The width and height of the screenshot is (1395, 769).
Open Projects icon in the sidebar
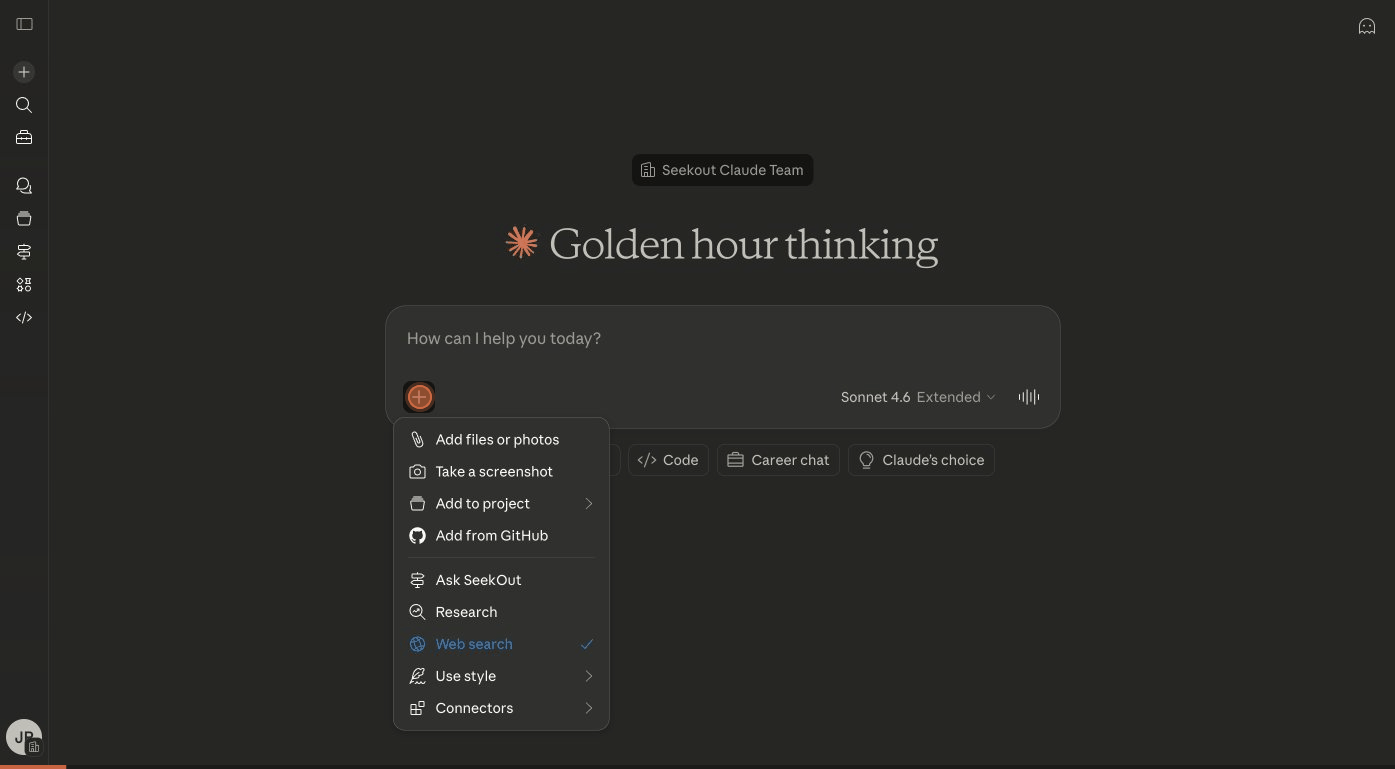[24, 219]
